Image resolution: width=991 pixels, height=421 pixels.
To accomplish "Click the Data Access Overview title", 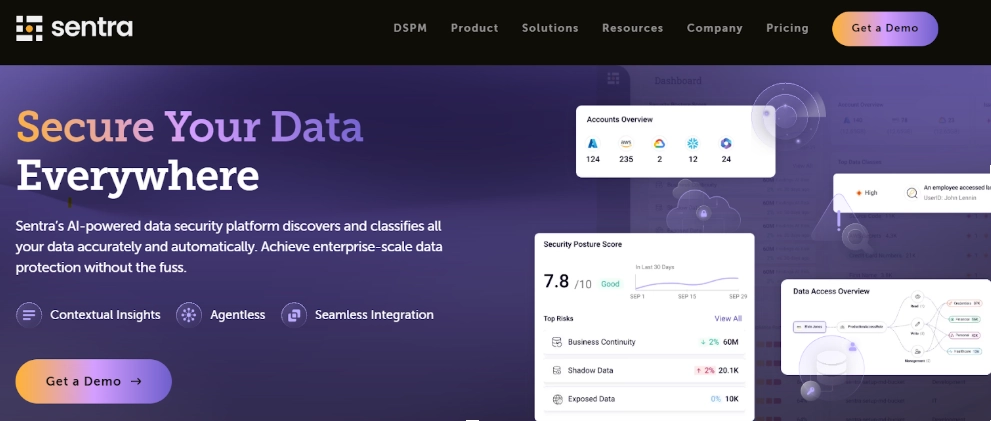I will pyautogui.click(x=831, y=291).
